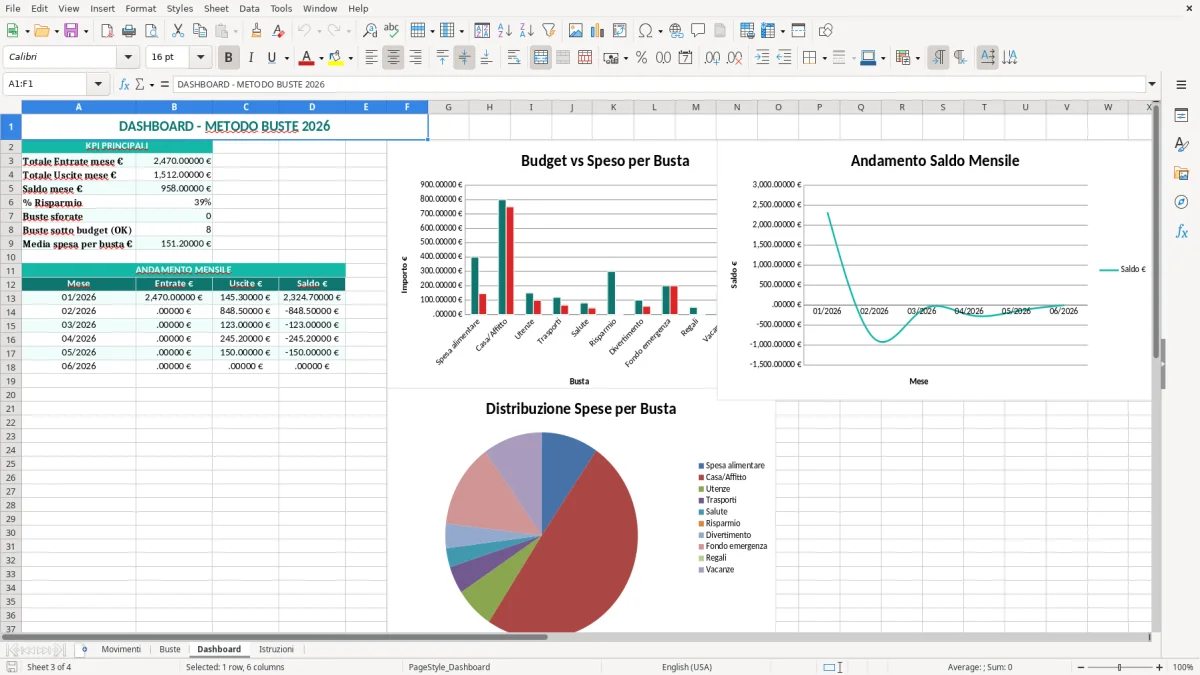Open the Font Name dropdown
Image resolution: width=1200 pixels, height=675 pixels.
coord(127,58)
